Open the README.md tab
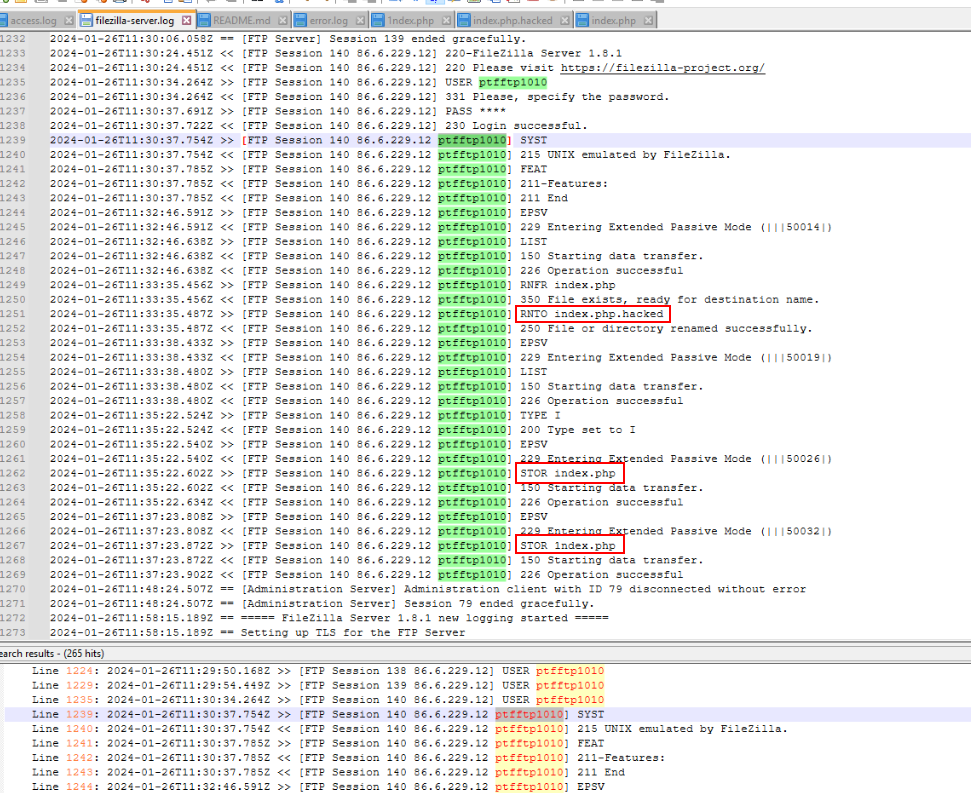This screenshot has width=971, height=793. [x=242, y=20]
